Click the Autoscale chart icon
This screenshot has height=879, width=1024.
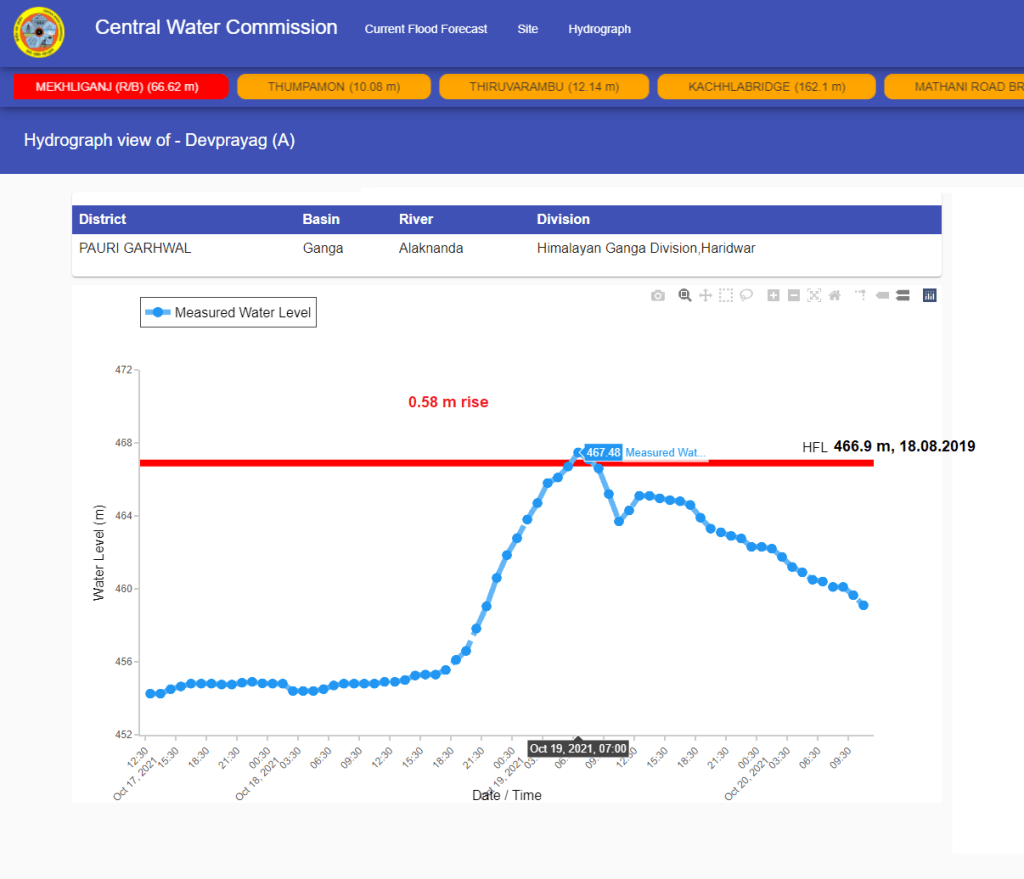814,295
